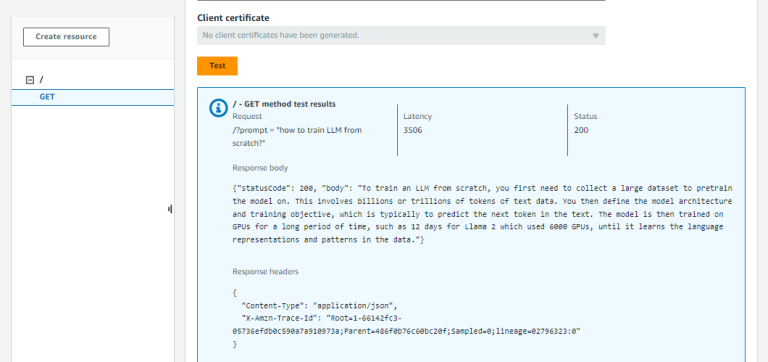
Task: Select the root / resource
Action: point(42,80)
